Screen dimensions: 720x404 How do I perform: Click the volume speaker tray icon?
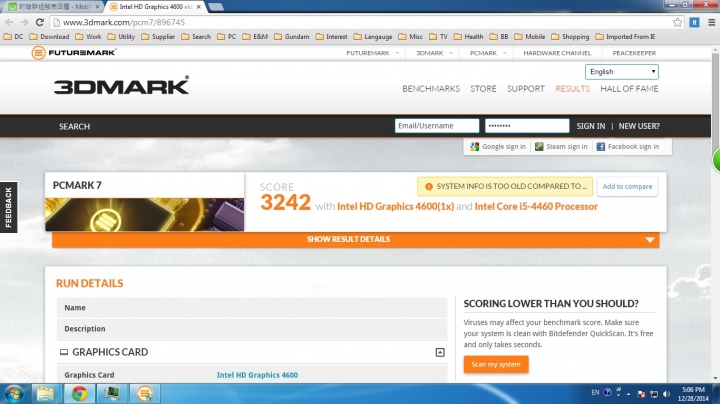pos(666,394)
